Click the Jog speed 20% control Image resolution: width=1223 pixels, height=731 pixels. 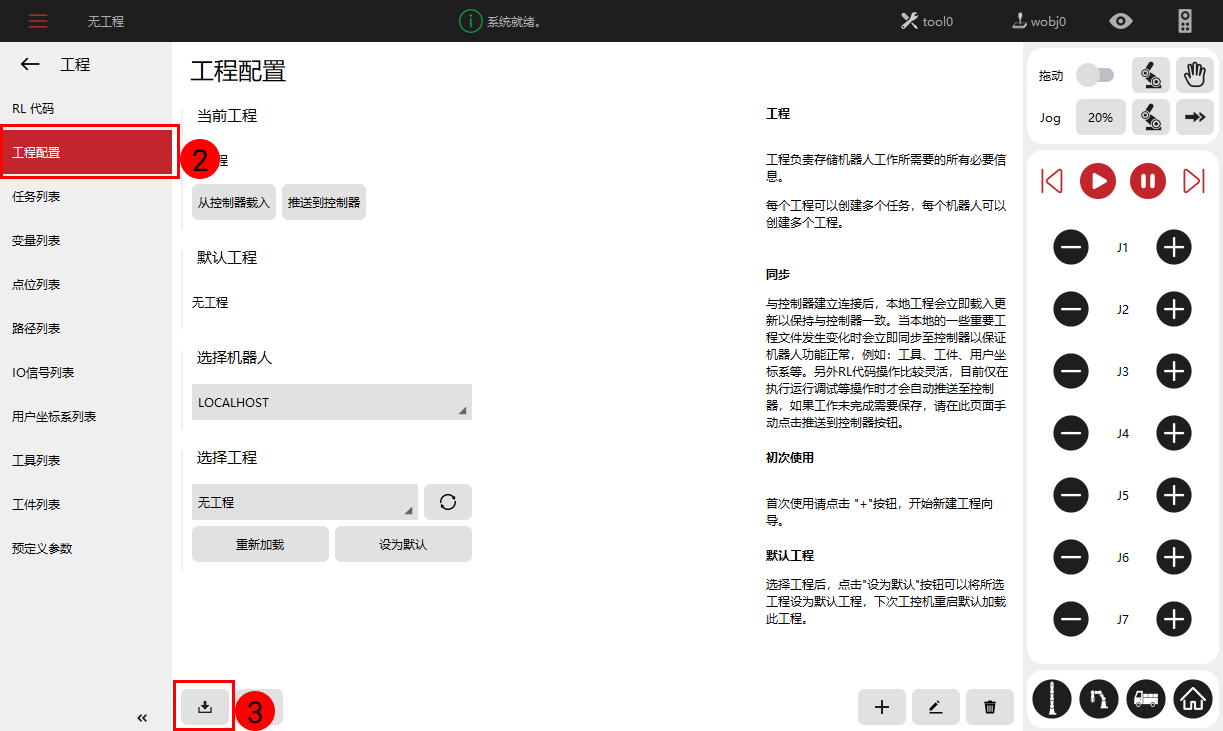pos(1100,117)
